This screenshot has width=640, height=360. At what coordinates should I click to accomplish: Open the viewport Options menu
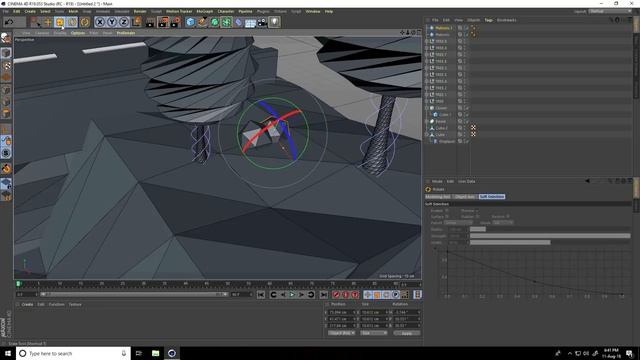click(x=78, y=33)
